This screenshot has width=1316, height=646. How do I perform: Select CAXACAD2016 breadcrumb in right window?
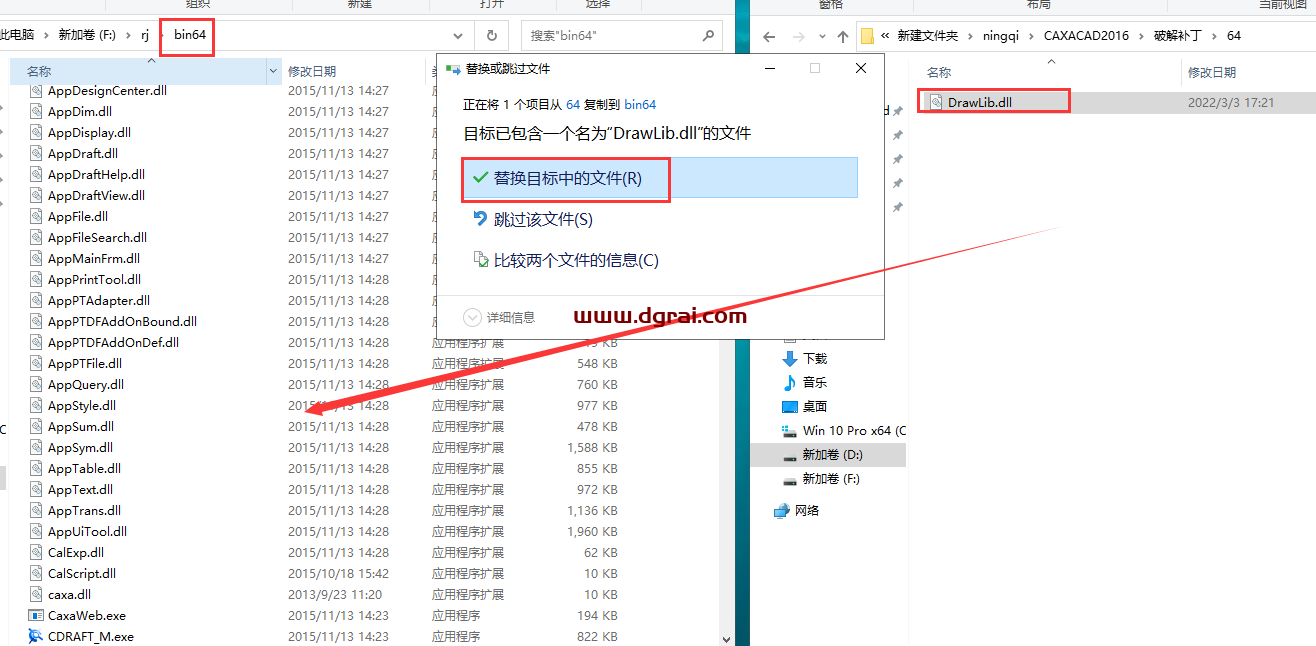click(x=1086, y=35)
